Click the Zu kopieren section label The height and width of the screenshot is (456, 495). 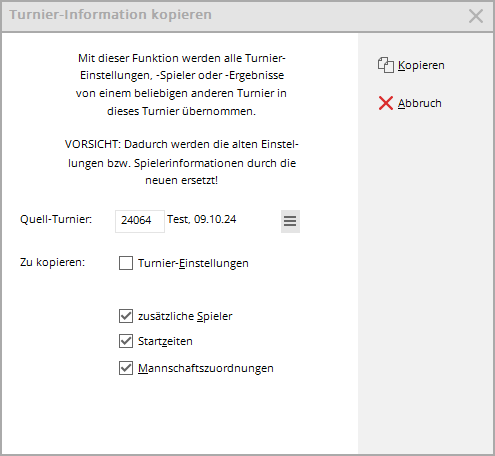coord(53,262)
